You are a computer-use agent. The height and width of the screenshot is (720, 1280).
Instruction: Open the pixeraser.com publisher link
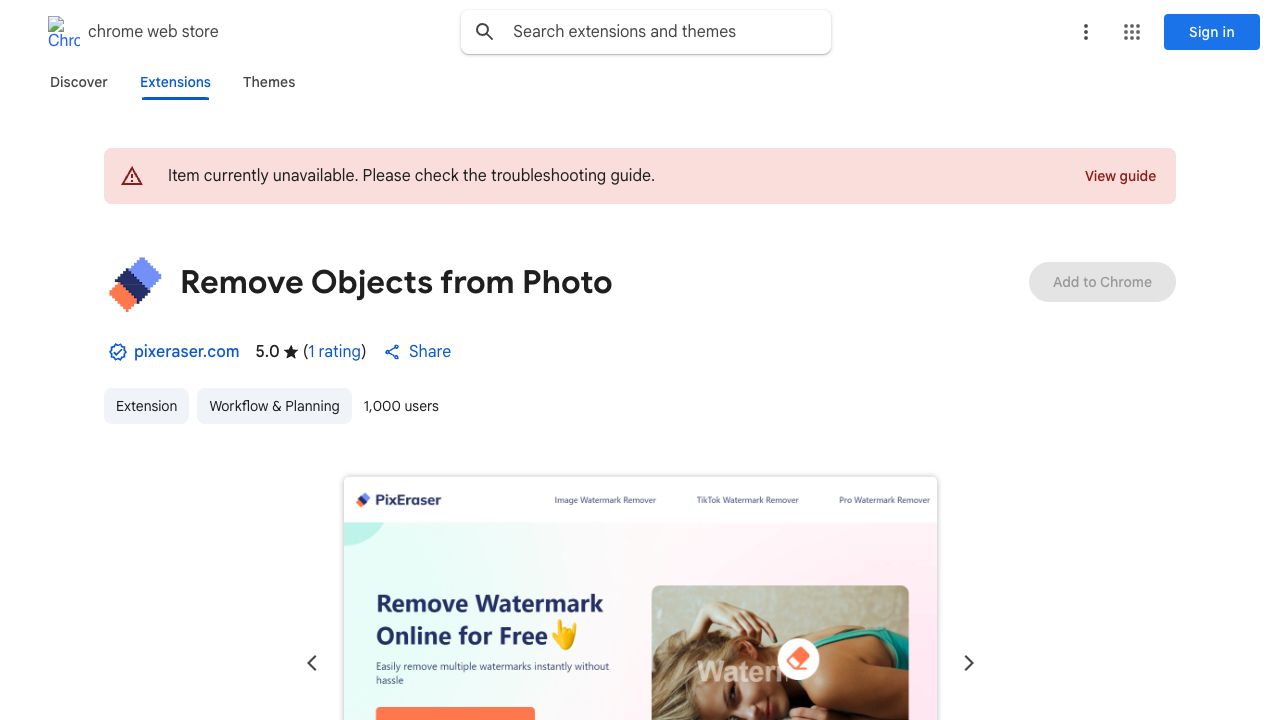click(x=186, y=352)
